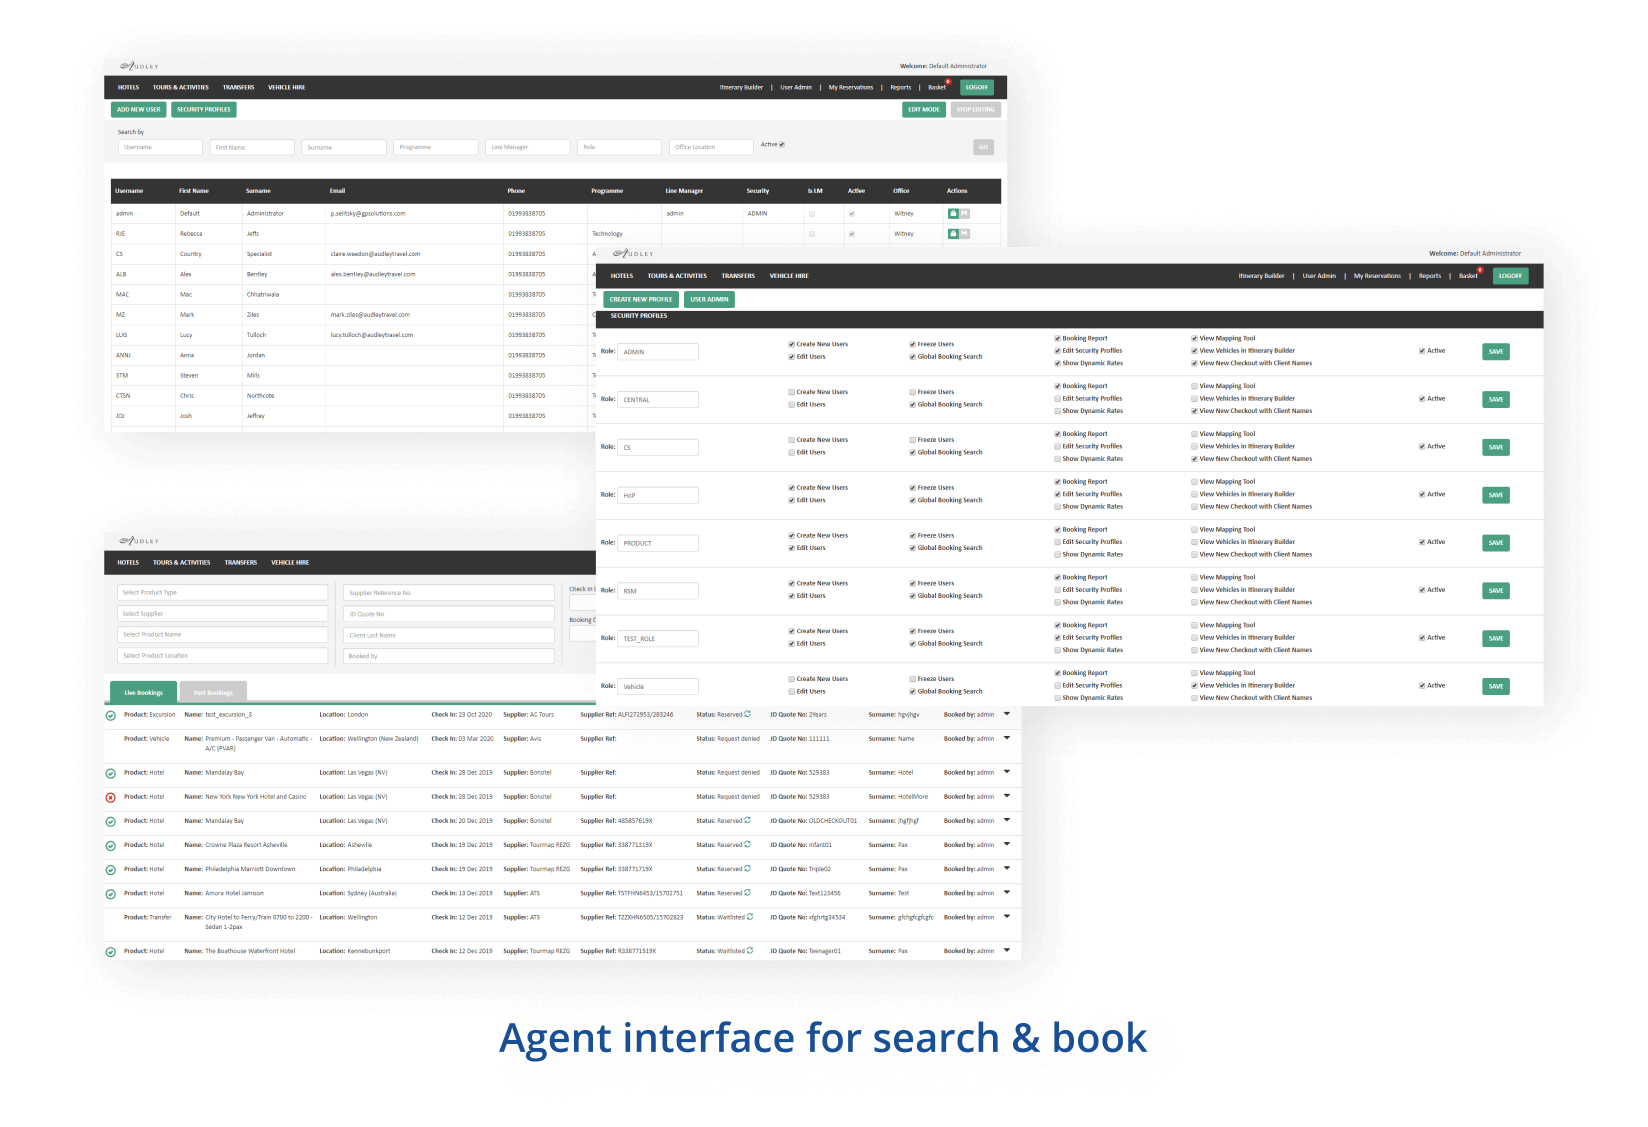Viewport: 1648px width, 1127px height.
Task: Click status icon for Amora Hotel Jamison
Action: tap(111, 894)
